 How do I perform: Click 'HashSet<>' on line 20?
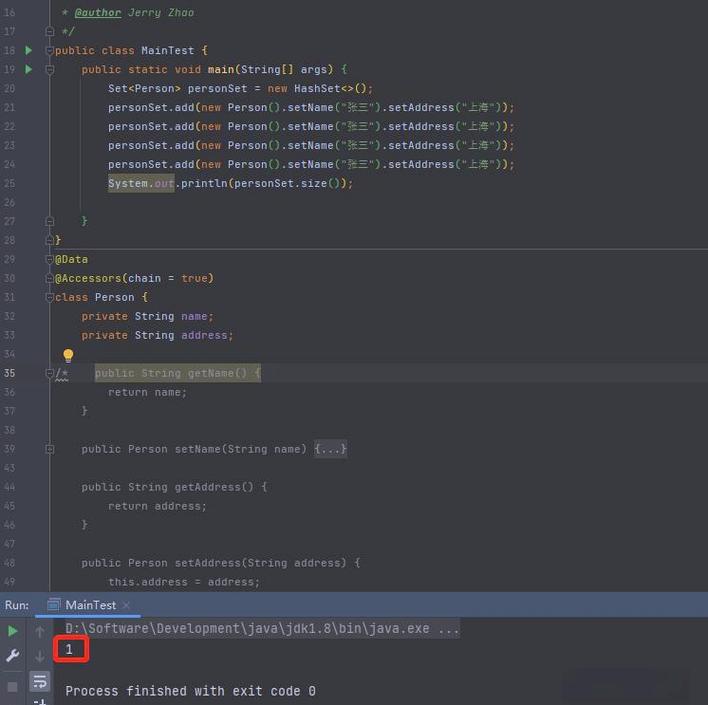tap(324, 88)
